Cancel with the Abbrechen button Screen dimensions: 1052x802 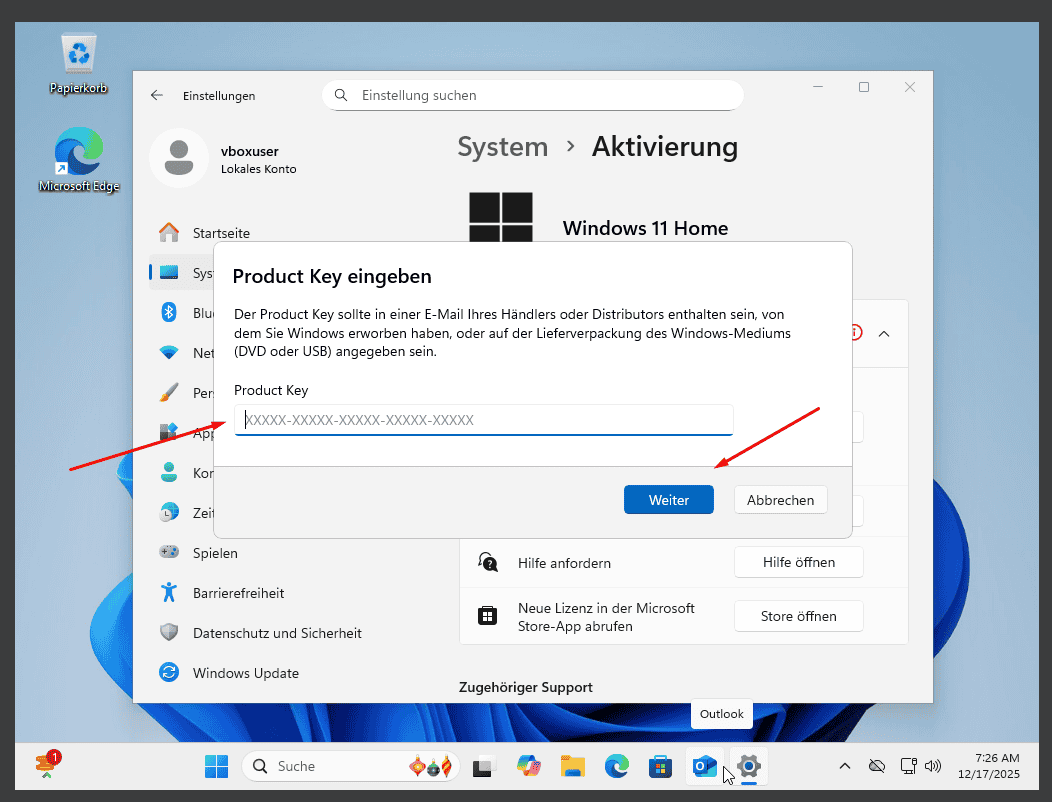pyautogui.click(x=780, y=499)
